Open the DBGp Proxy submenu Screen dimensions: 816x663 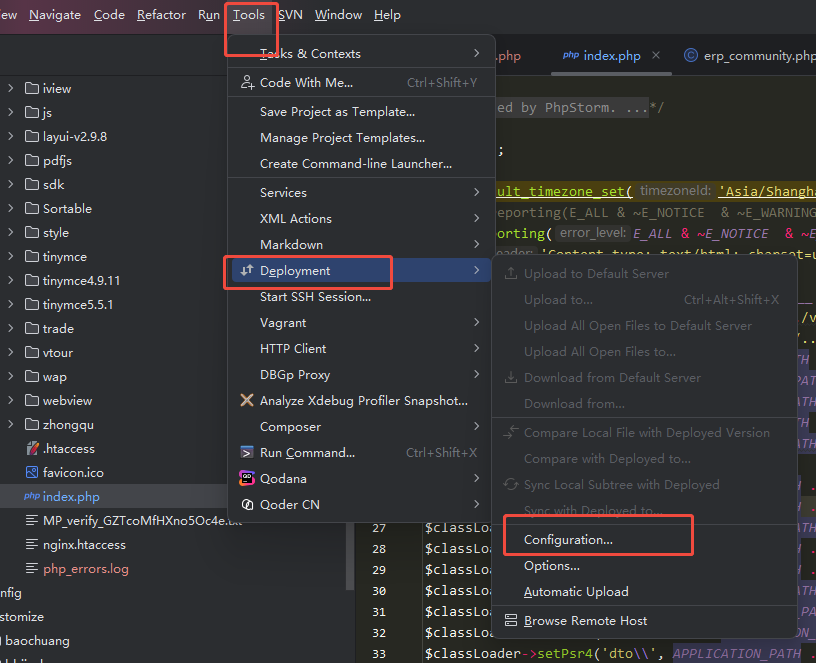pos(361,374)
